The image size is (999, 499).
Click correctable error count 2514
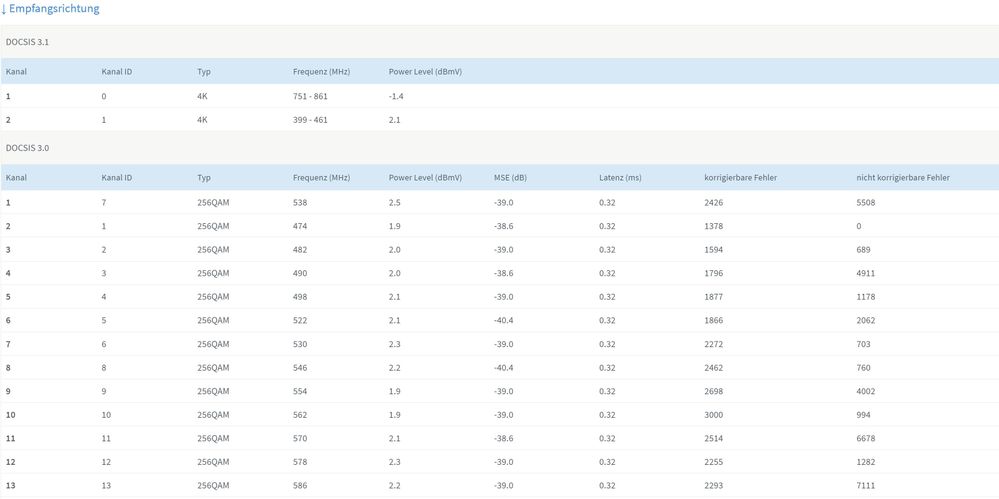(714, 438)
